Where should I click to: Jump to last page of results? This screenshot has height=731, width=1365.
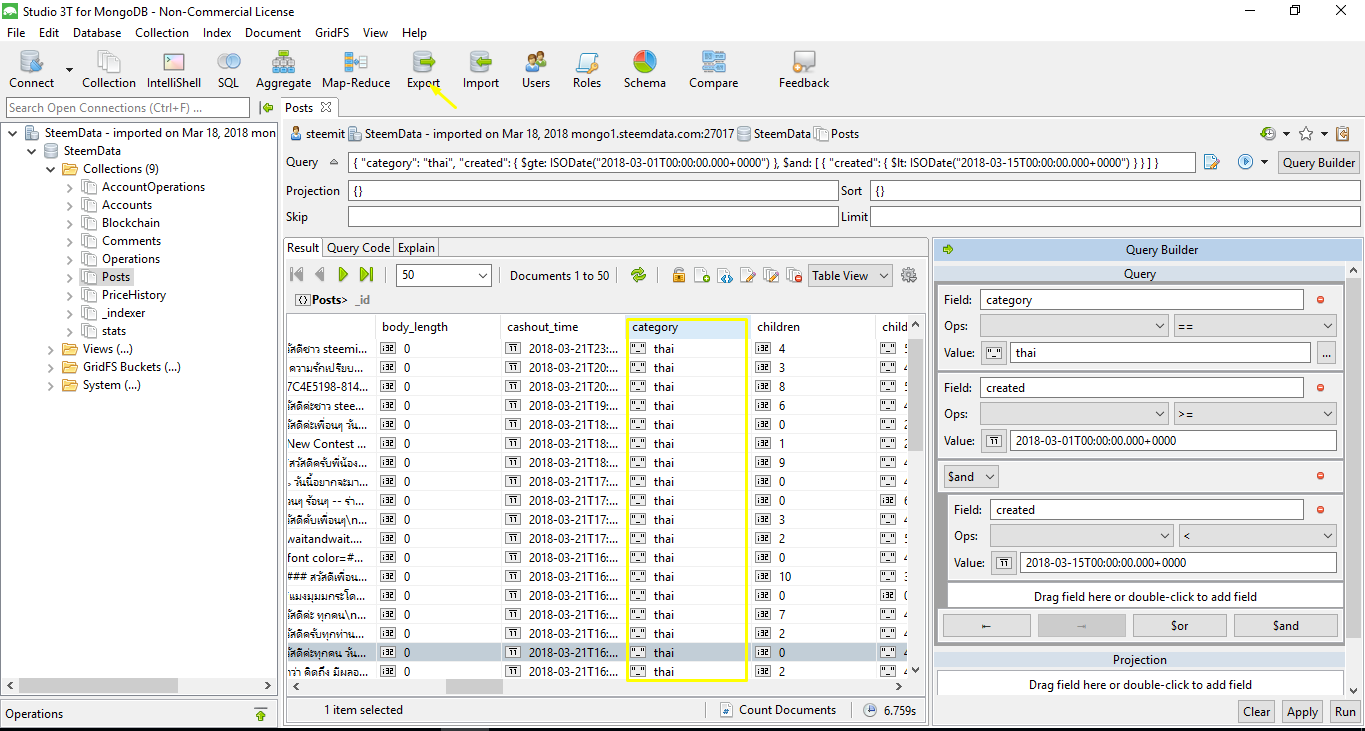tap(366, 274)
